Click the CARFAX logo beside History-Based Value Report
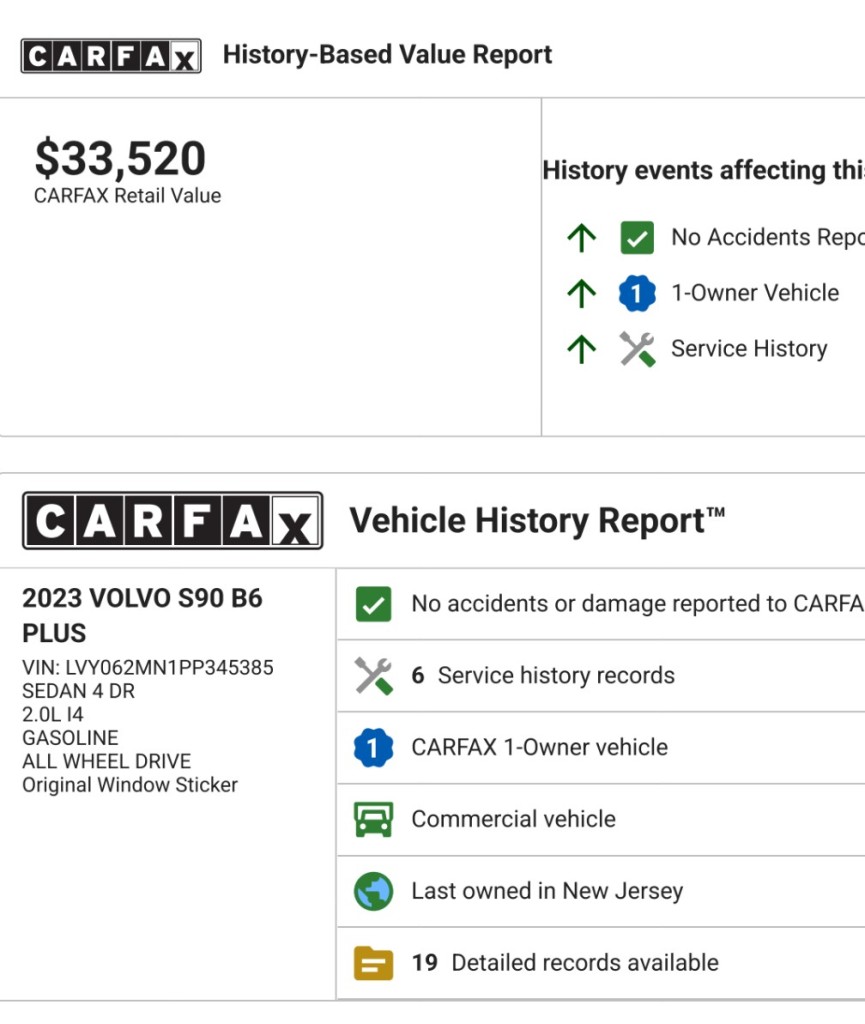 click(111, 55)
